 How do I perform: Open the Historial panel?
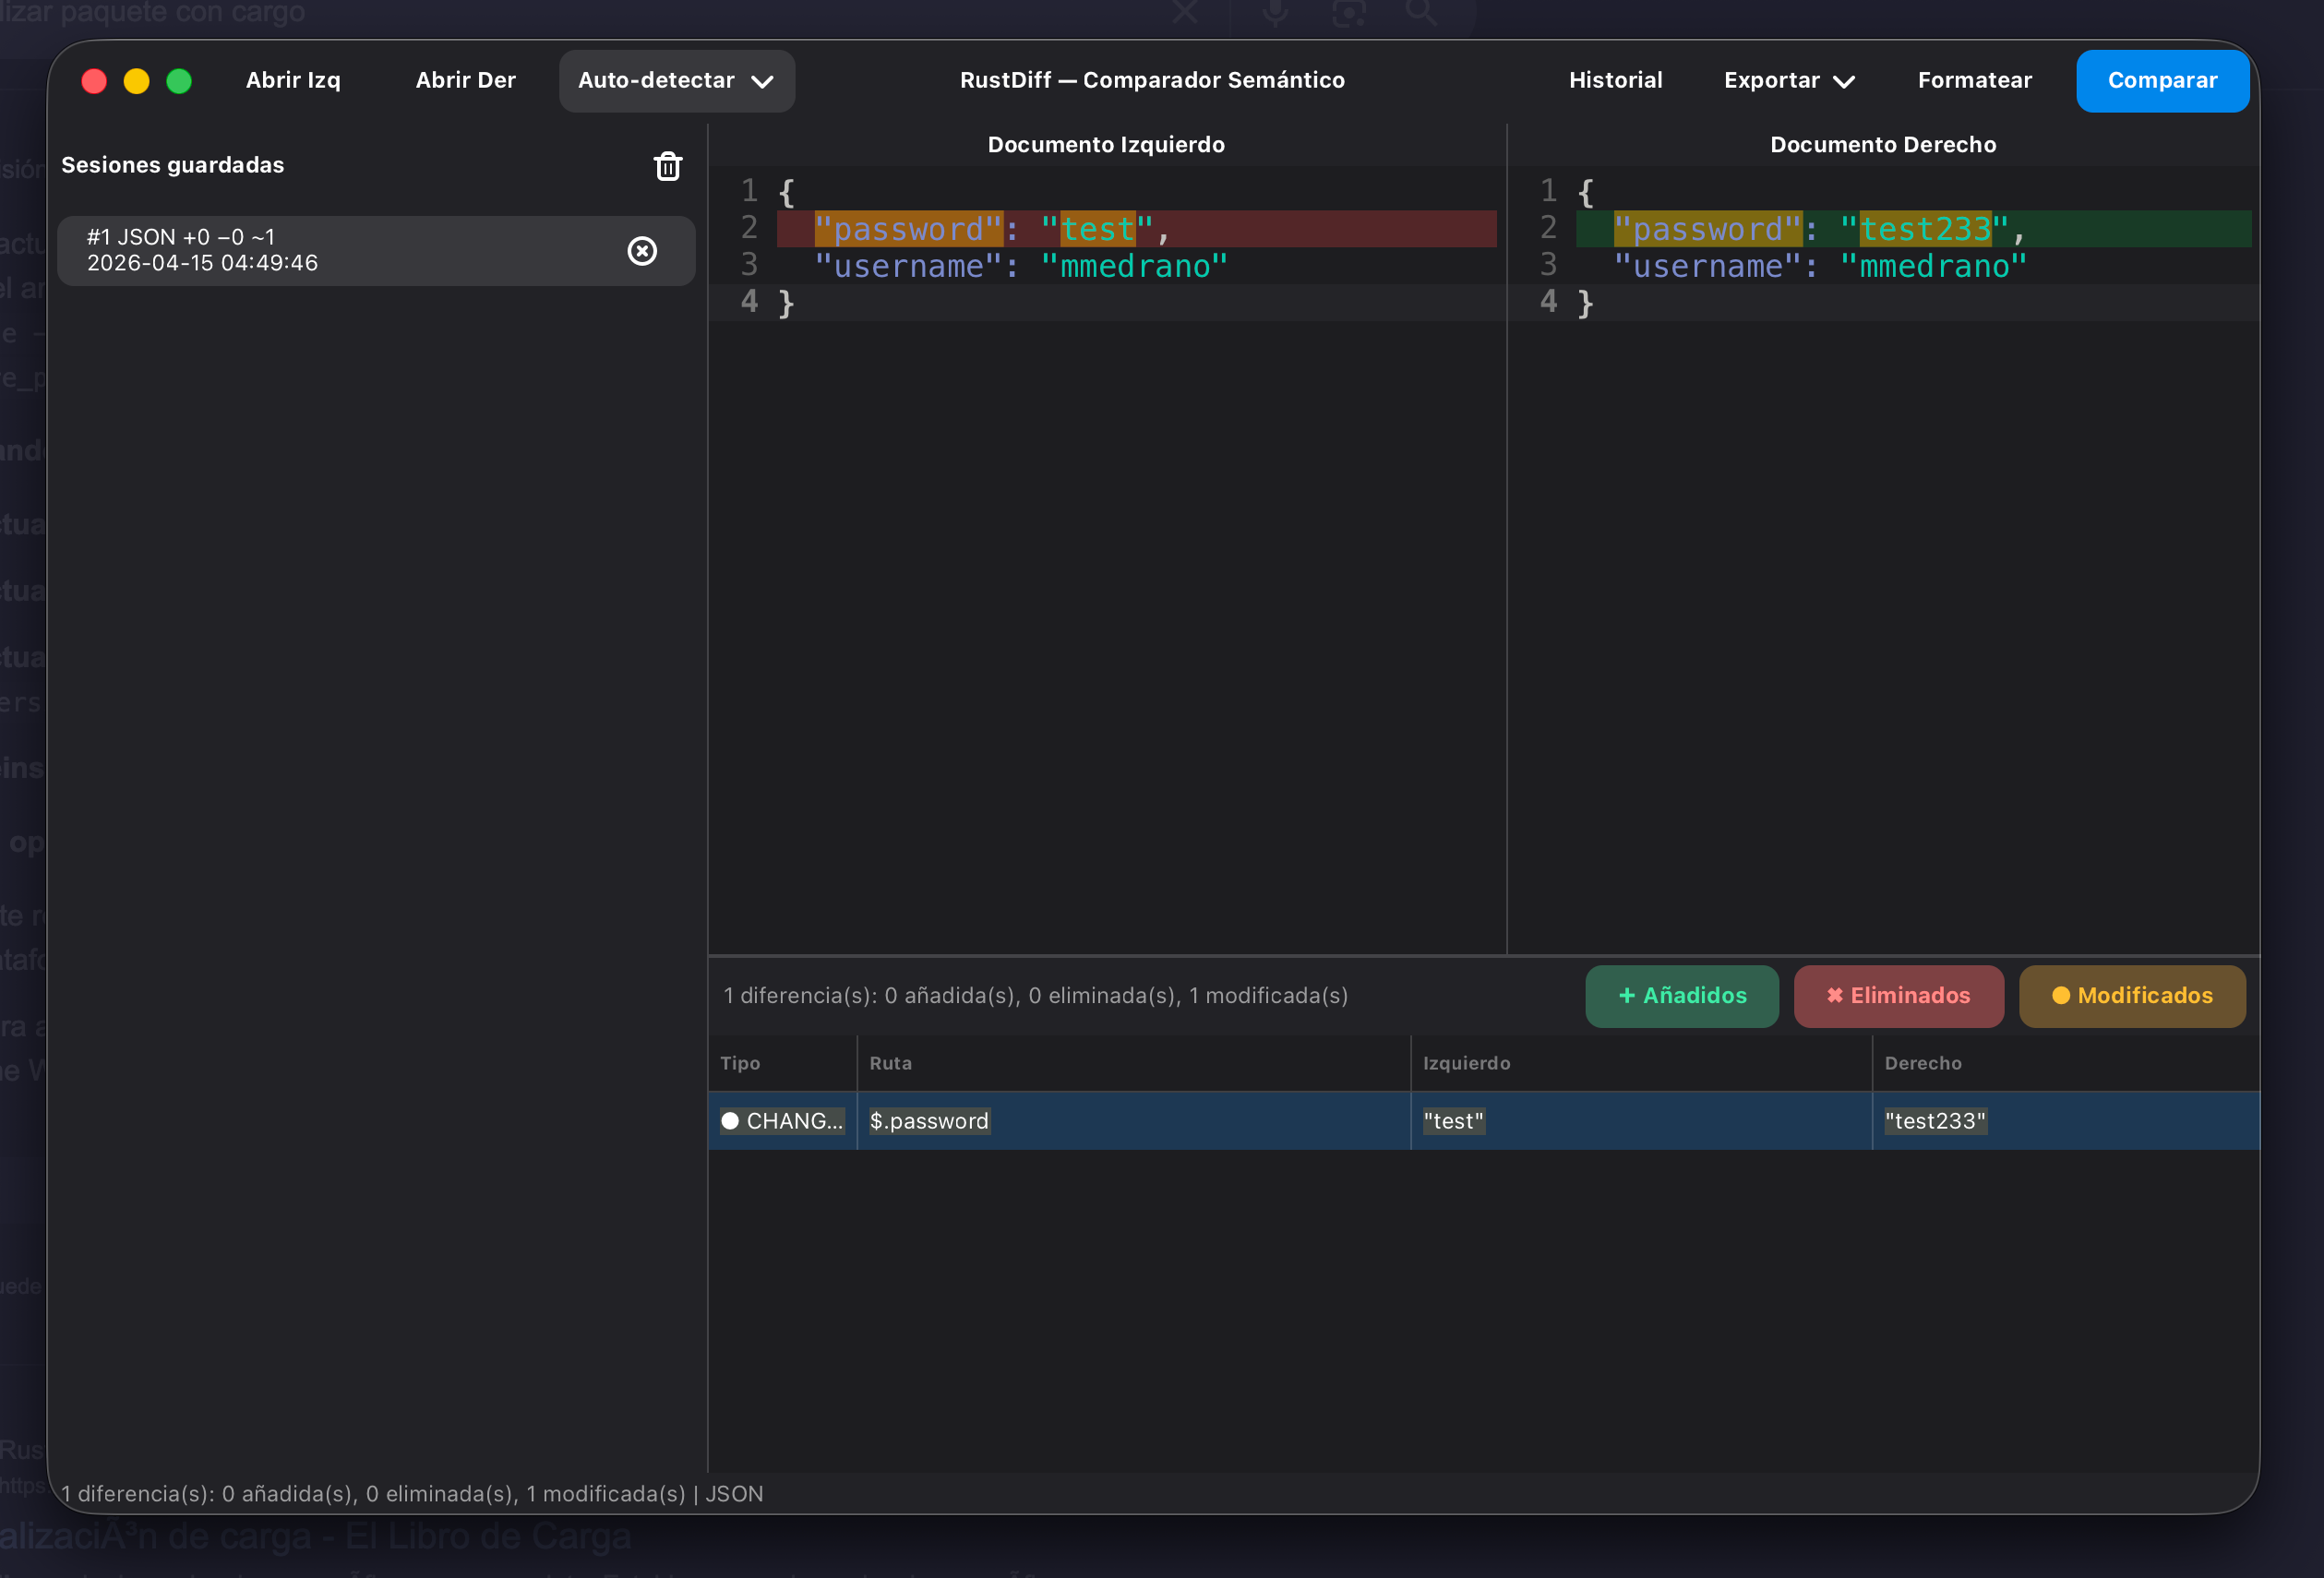pos(1615,81)
